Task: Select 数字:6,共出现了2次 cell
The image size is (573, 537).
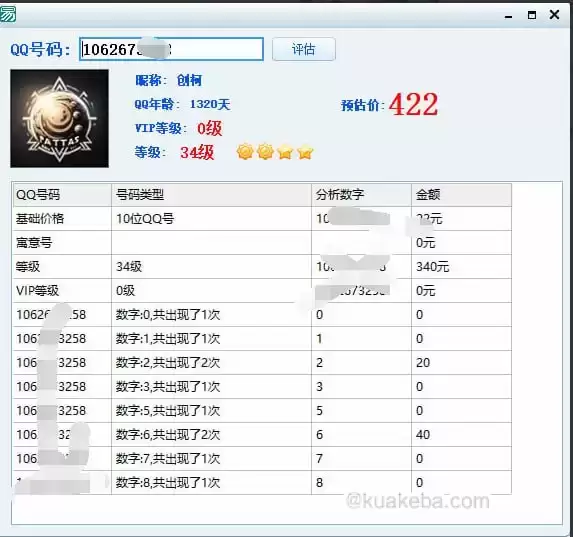Action: [x=211, y=435]
